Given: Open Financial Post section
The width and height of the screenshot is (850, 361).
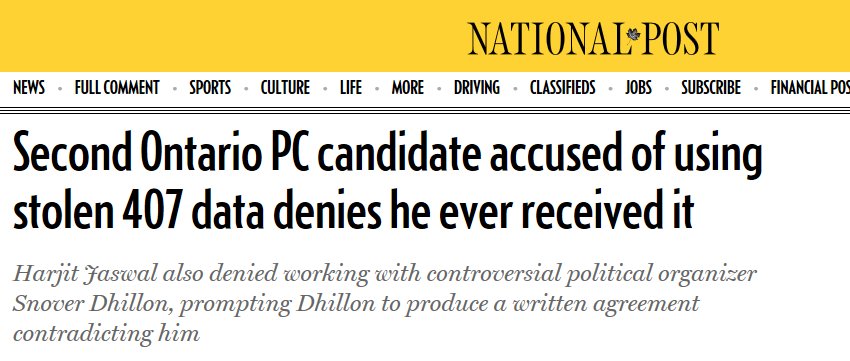Looking at the screenshot, I should click(x=810, y=88).
